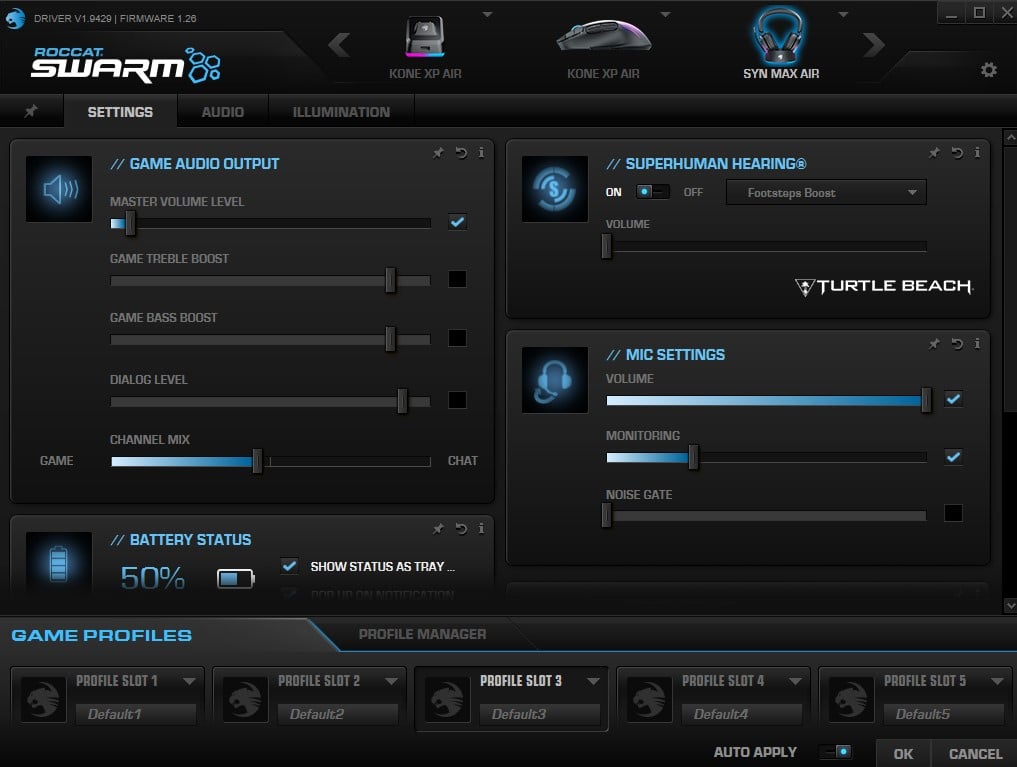1017x767 pixels.
Task: Uncheck Mic Volume checkbox
Action: pyautogui.click(x=953, y=399)
